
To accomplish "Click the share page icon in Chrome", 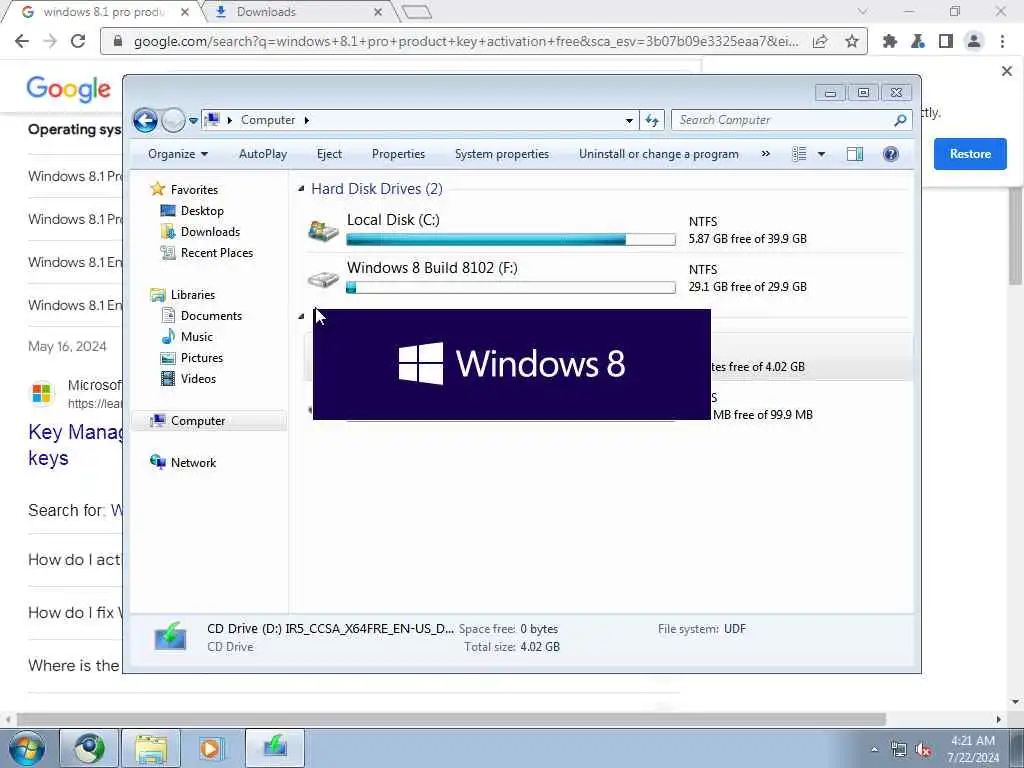I will pos(820,41).
